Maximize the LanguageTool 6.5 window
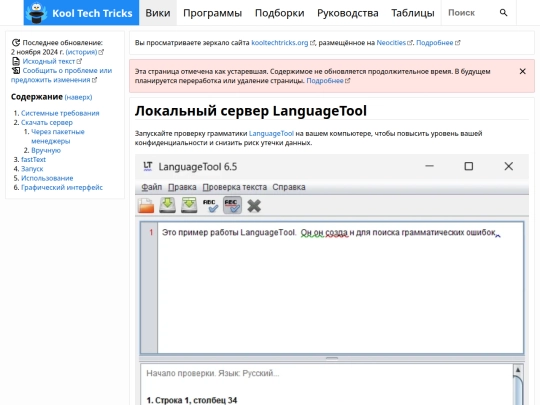The image size is (540, 405). tap(468, 166)
